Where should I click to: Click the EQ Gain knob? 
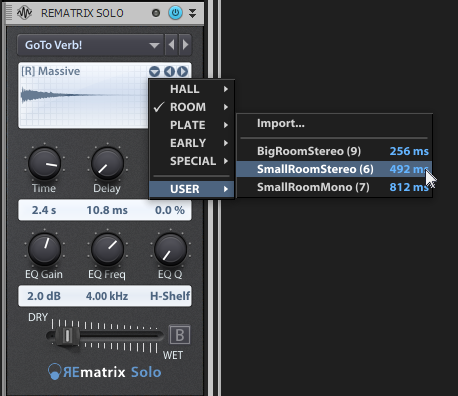(44, 249)
